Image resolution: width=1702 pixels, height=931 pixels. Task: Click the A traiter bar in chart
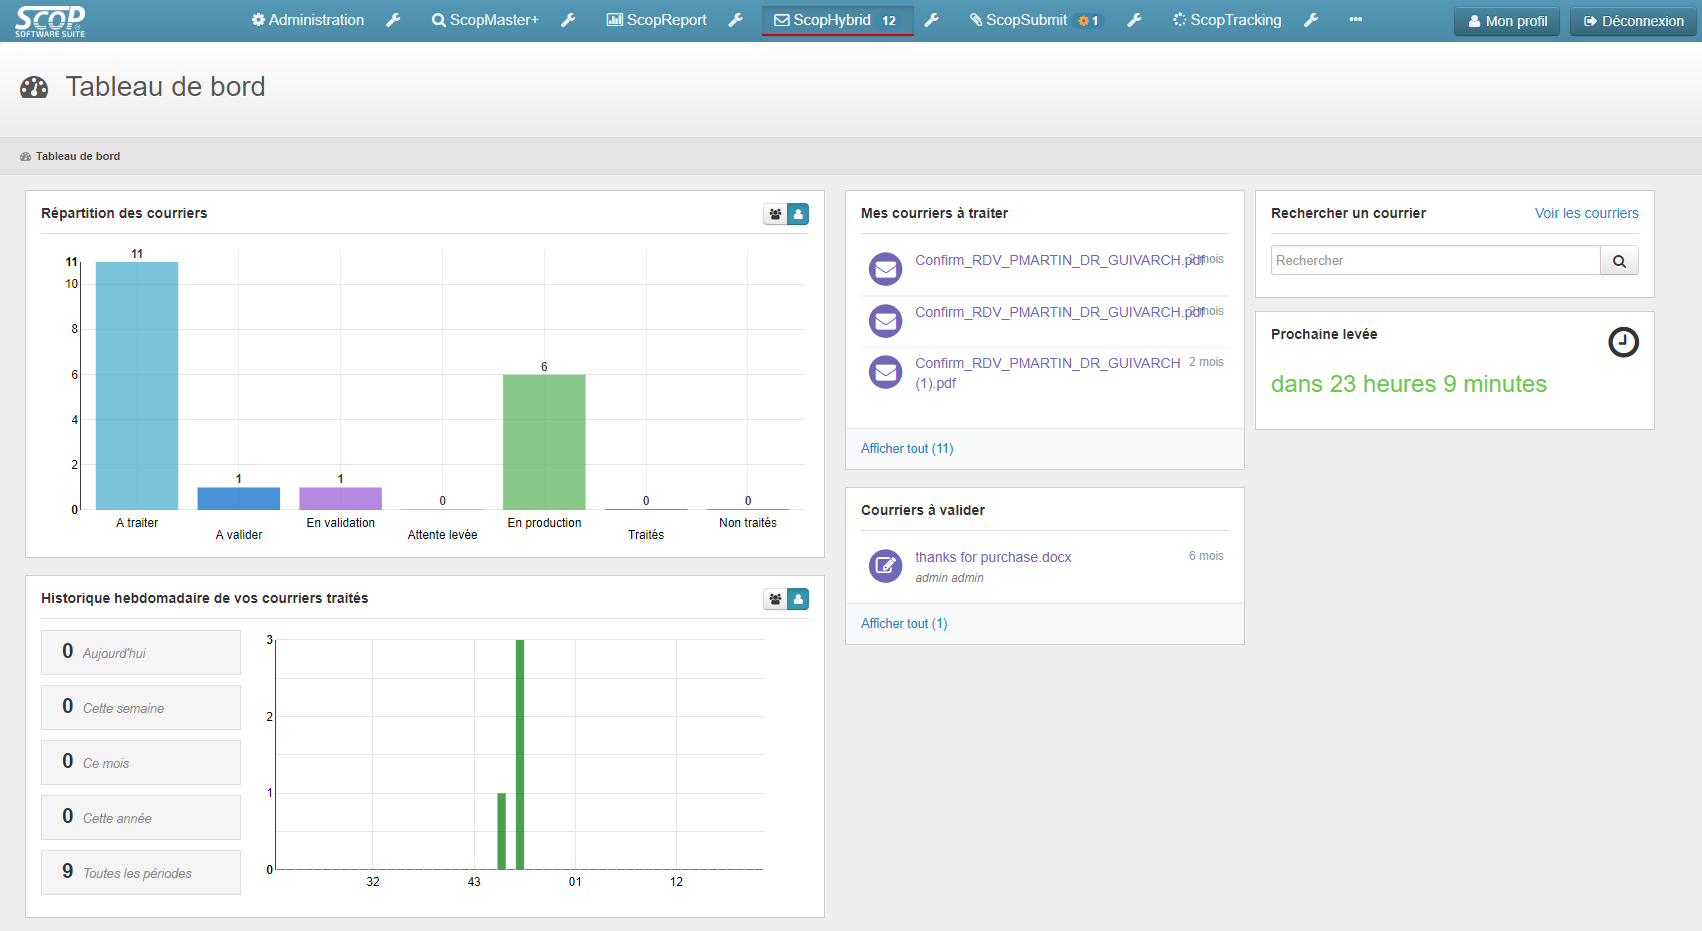[137, 386]
